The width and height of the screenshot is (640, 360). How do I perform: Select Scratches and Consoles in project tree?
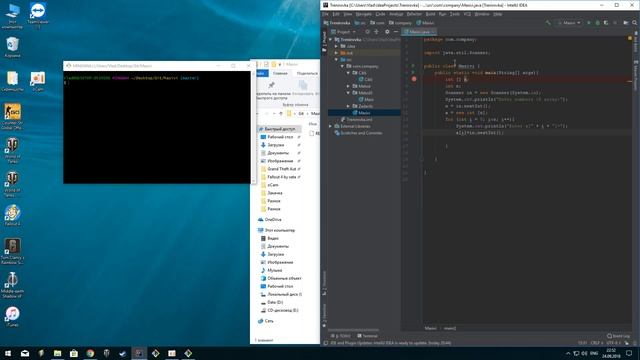click(358, 133)
